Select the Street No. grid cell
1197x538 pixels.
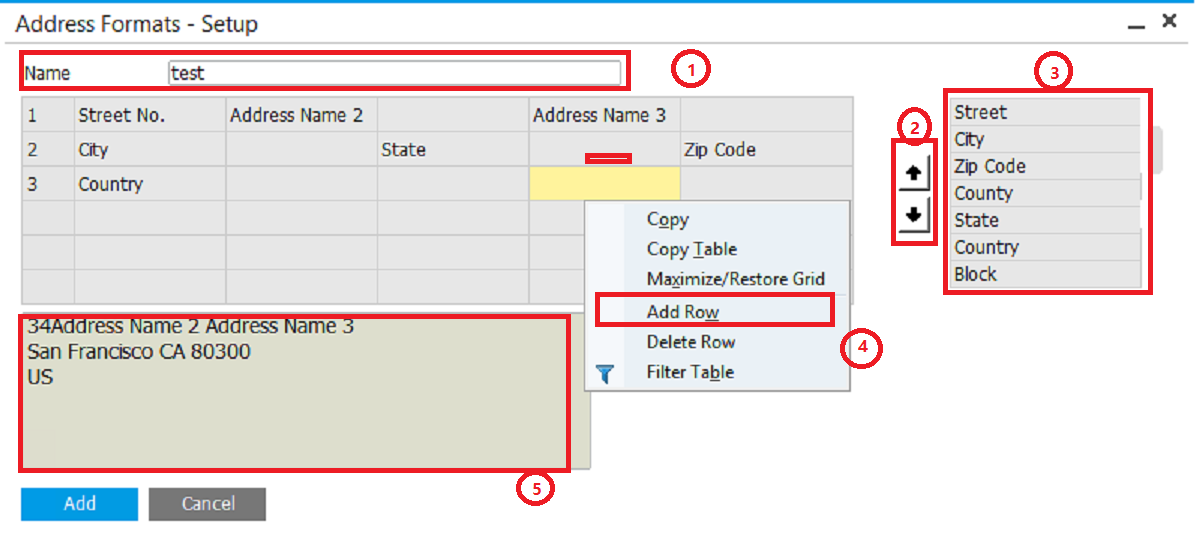pos(150,116)
